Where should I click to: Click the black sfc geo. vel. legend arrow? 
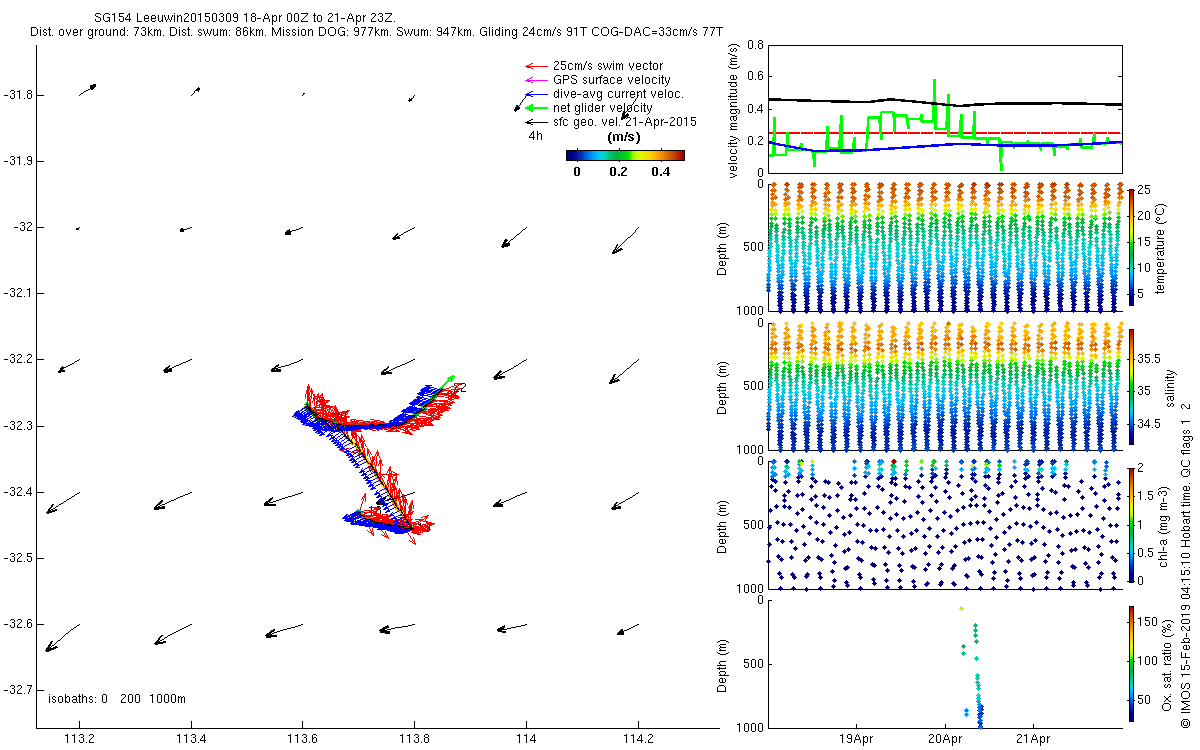pos(534,121)
